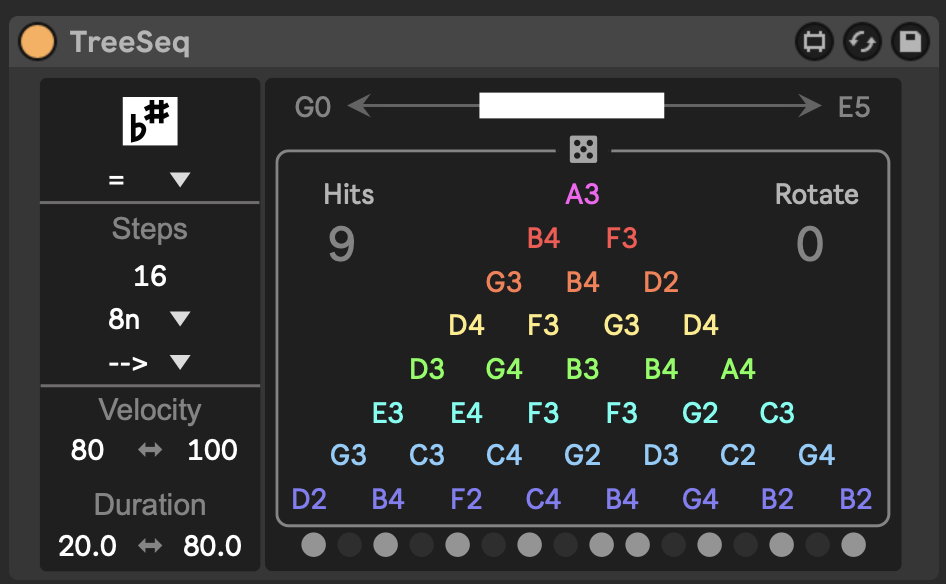Click the velocity range double-arrow icon

click(149, 451)
